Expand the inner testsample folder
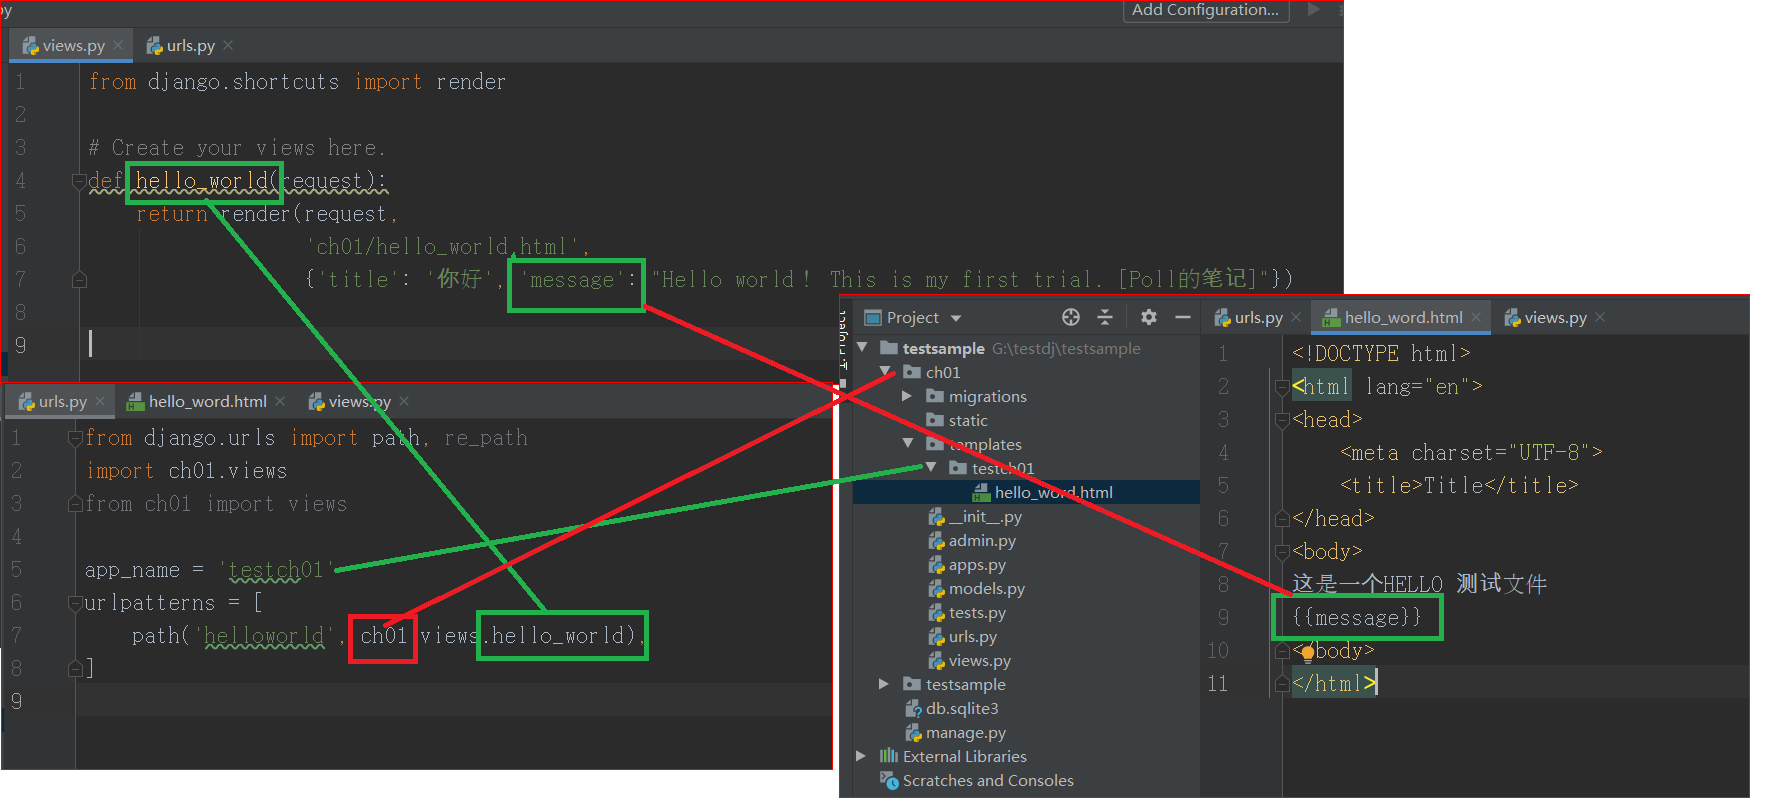The width and height of the screenshot is (1775, 803). tap(884, 684)
